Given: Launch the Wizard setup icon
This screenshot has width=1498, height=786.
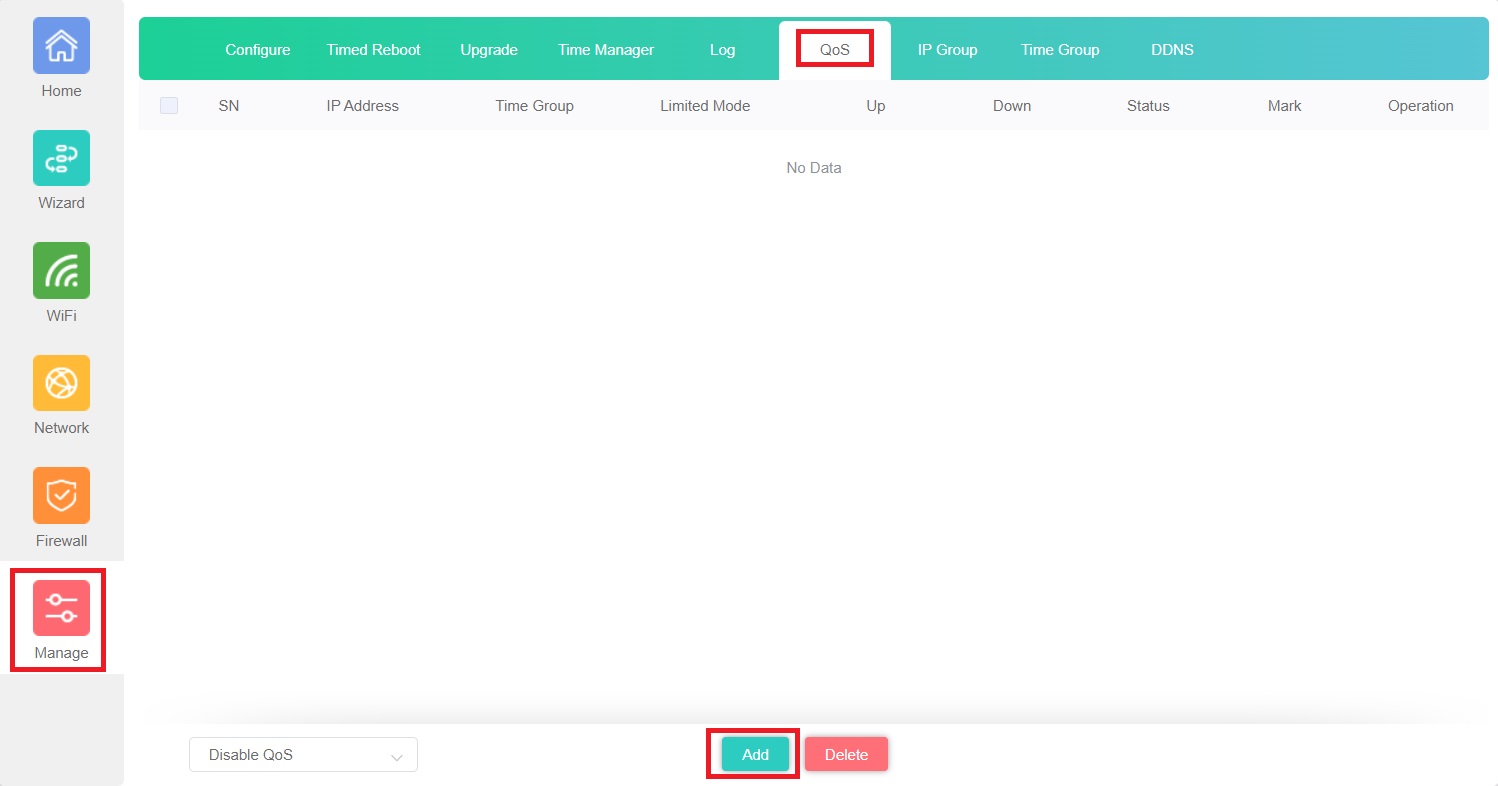Looking at the screenshot, I should point(61,158).
